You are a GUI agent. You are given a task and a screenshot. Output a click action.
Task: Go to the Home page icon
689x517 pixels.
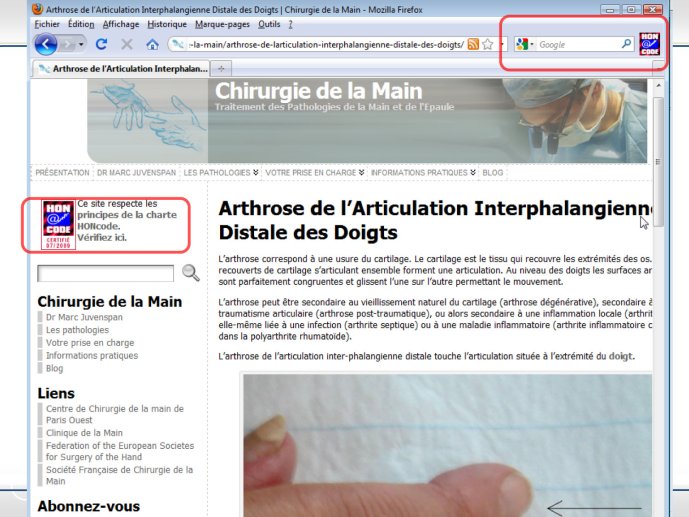(x=152, y=44)
